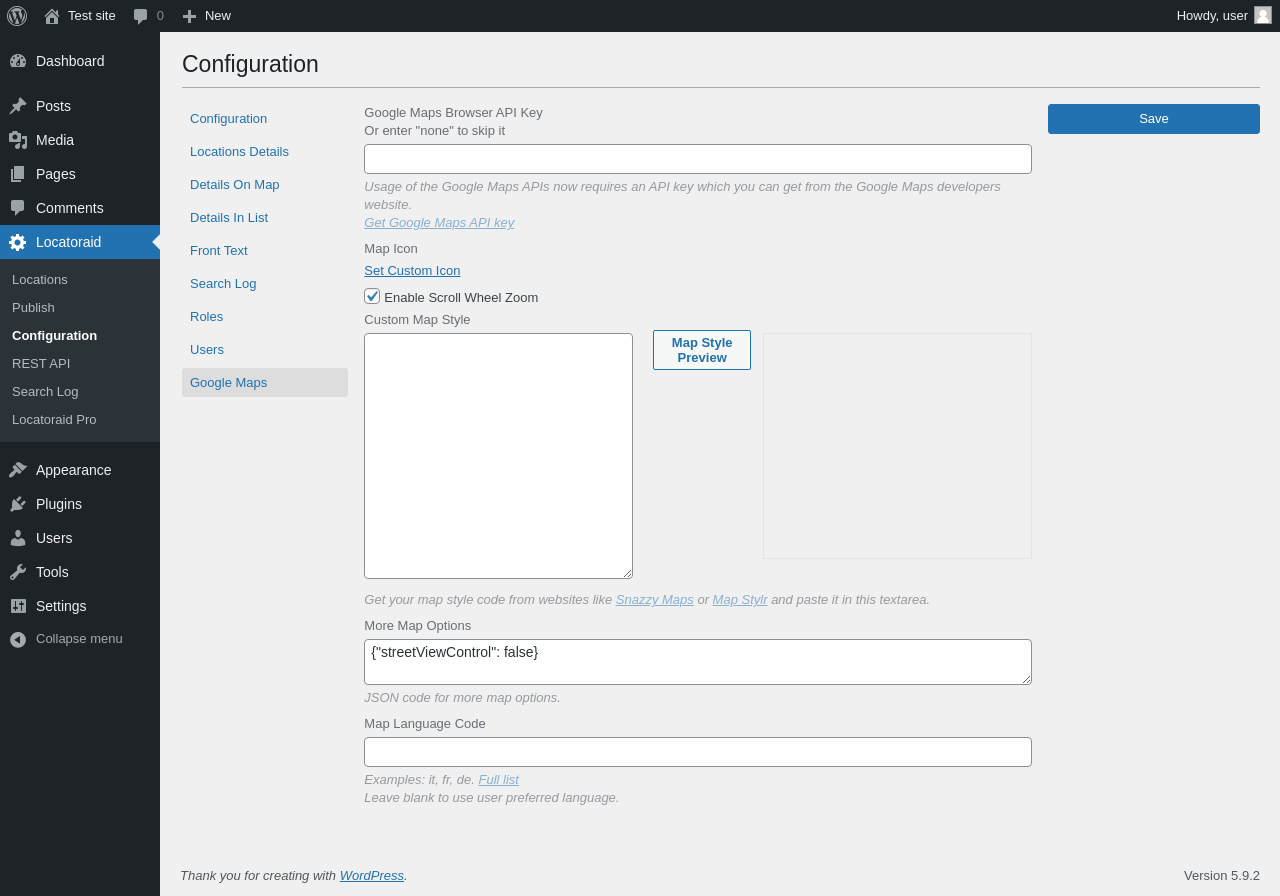Image resolution: width=1280 pixels, height=896 pixels.
Task: Open the comments bubble icon in admin bar
Action: 141,16
